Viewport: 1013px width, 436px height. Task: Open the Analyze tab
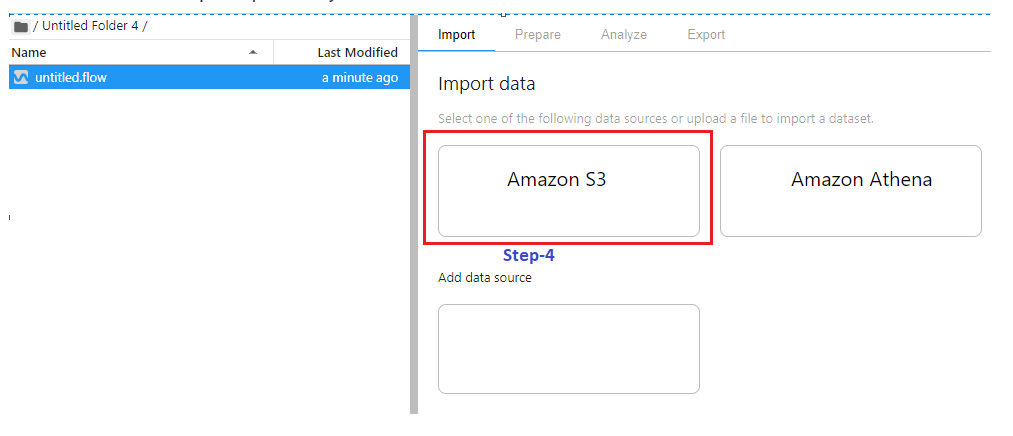tap(623, 35)
